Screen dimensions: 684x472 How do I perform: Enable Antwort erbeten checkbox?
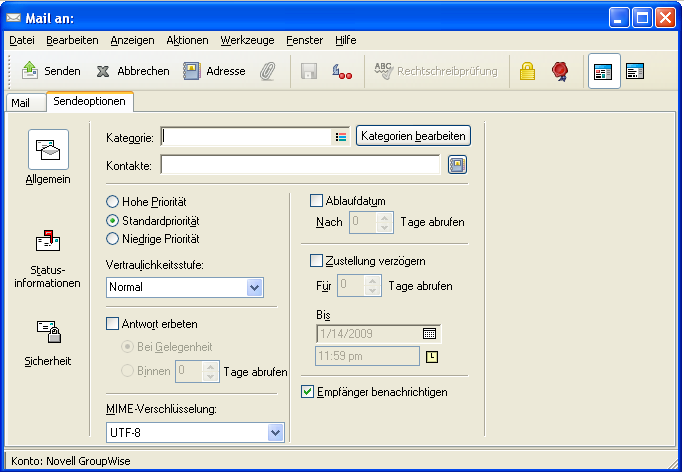click(x=113, y=324)
